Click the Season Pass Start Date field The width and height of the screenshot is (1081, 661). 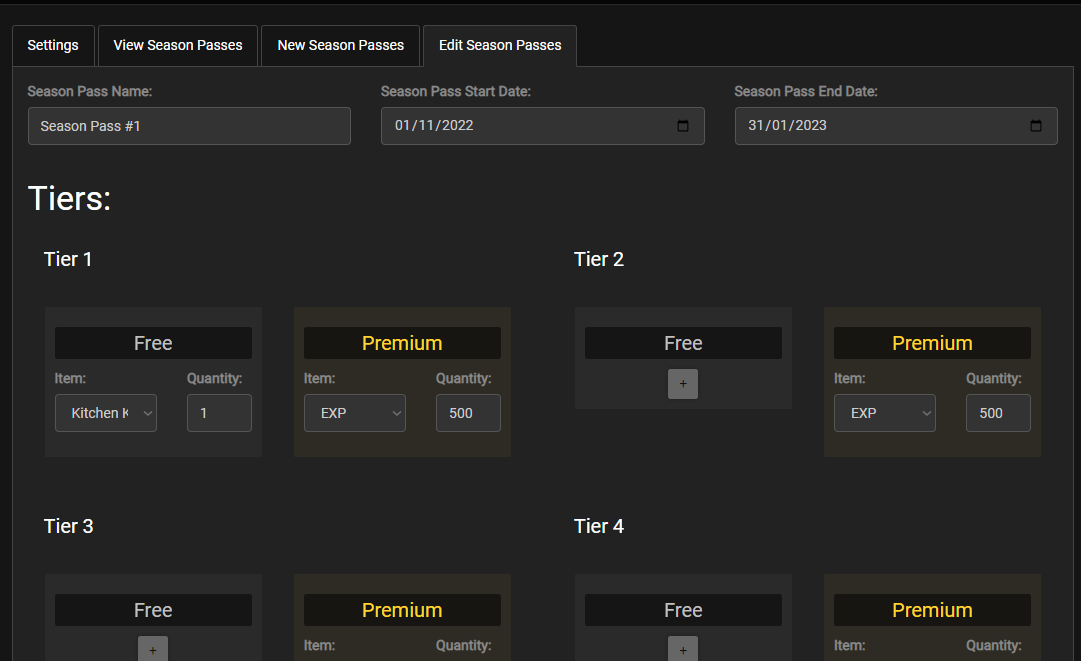click(520, 126)
